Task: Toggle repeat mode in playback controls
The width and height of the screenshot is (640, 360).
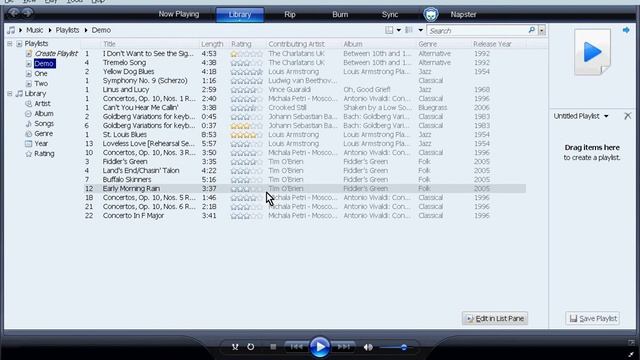Action: [x=251, y=347]
